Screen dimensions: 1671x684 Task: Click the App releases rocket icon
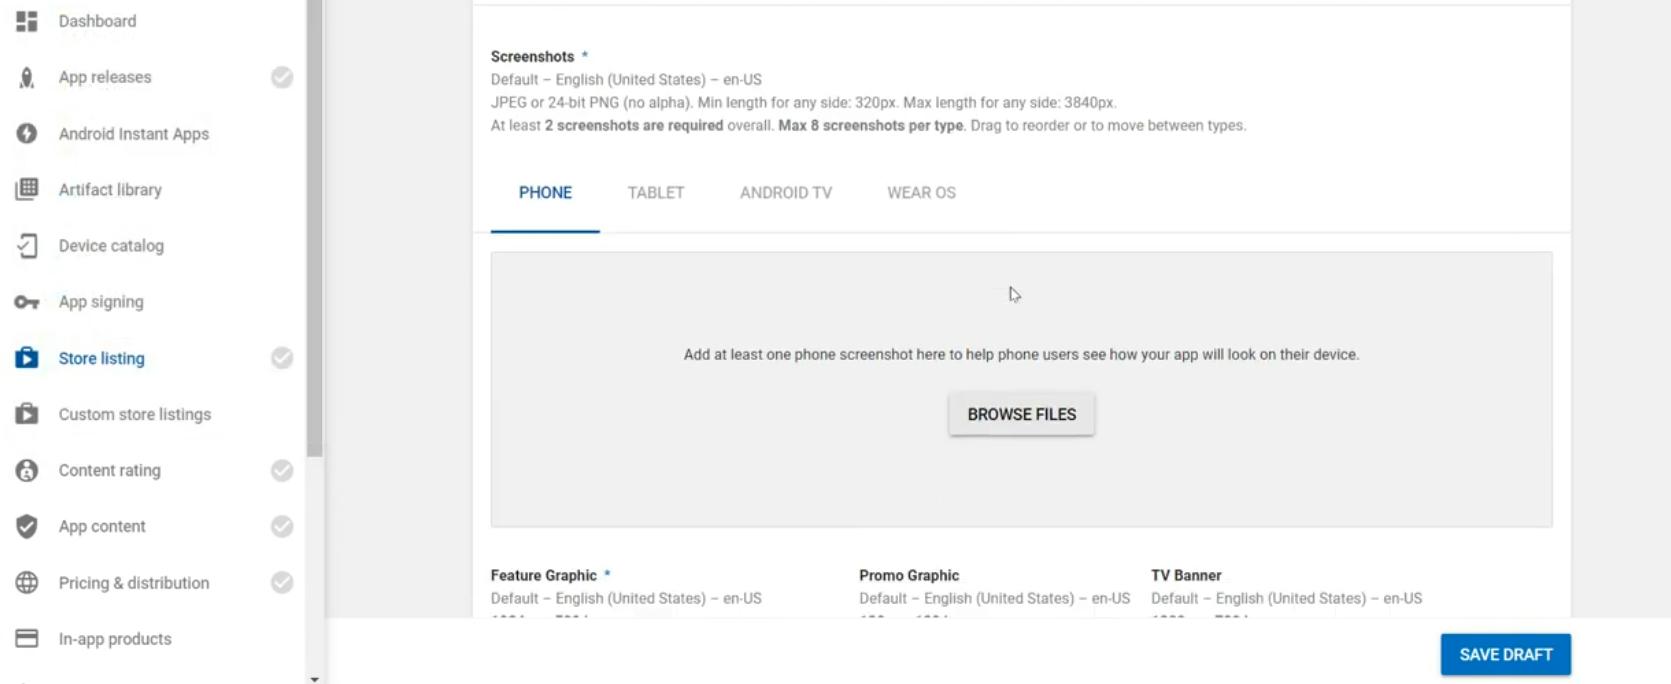click(x=27, y=78)
